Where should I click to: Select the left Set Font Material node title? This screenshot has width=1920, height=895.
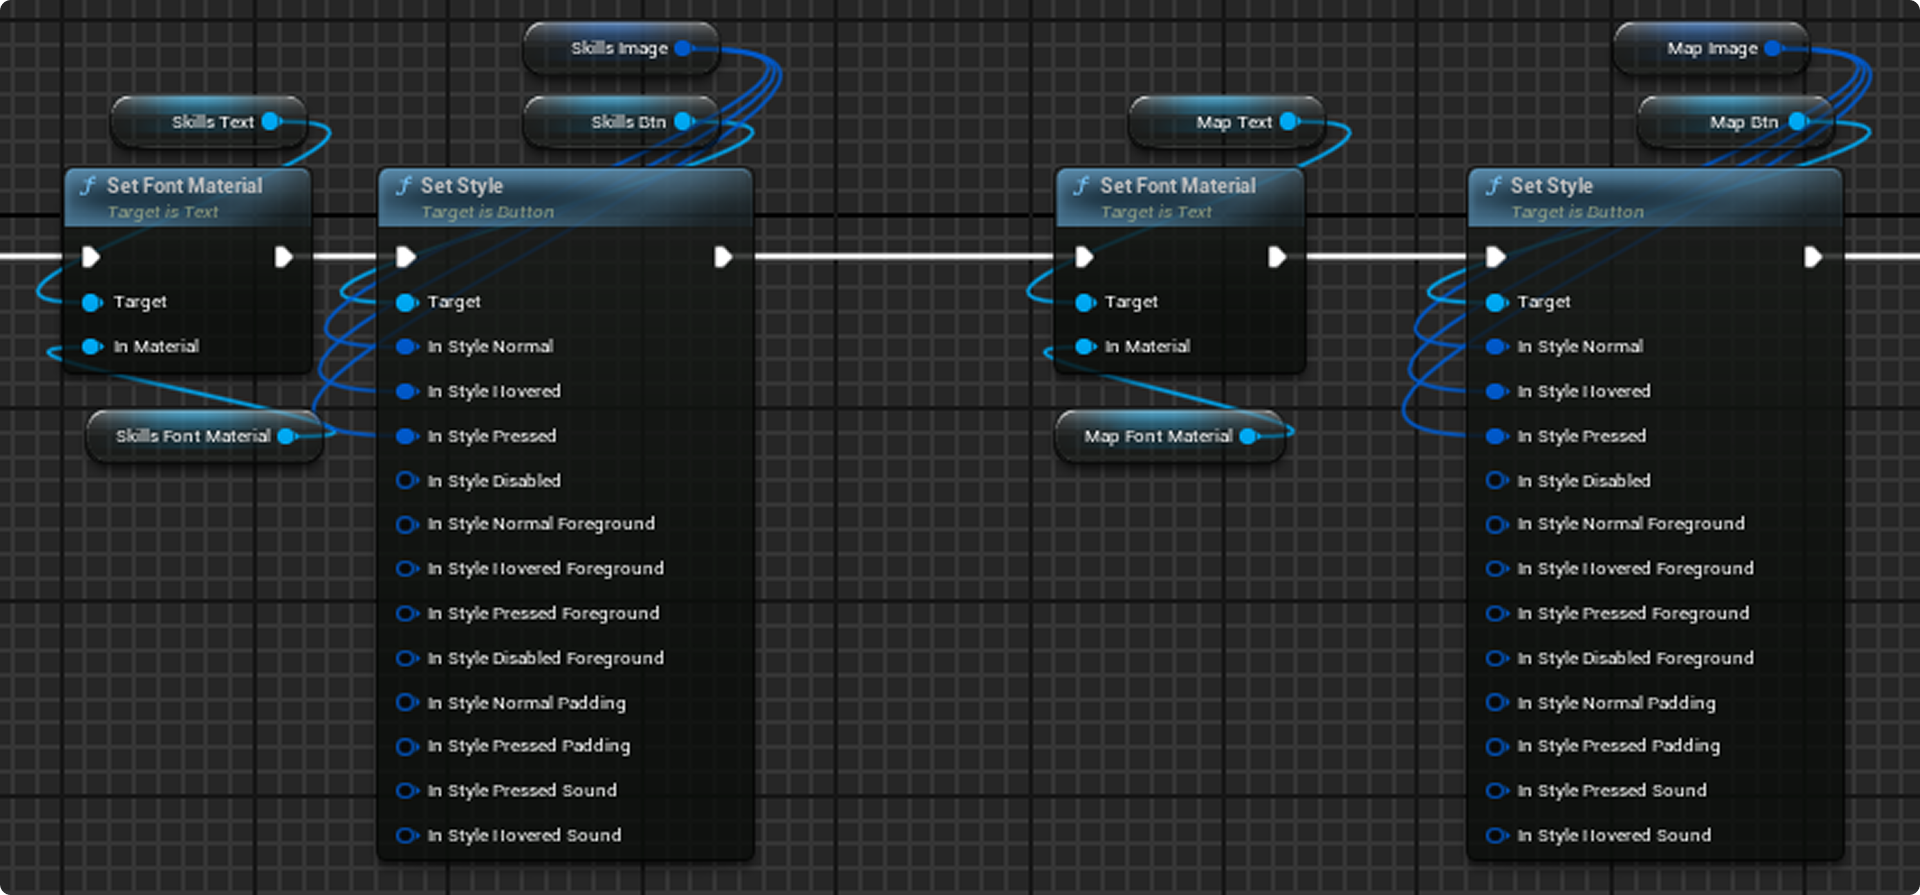point(184,186)
